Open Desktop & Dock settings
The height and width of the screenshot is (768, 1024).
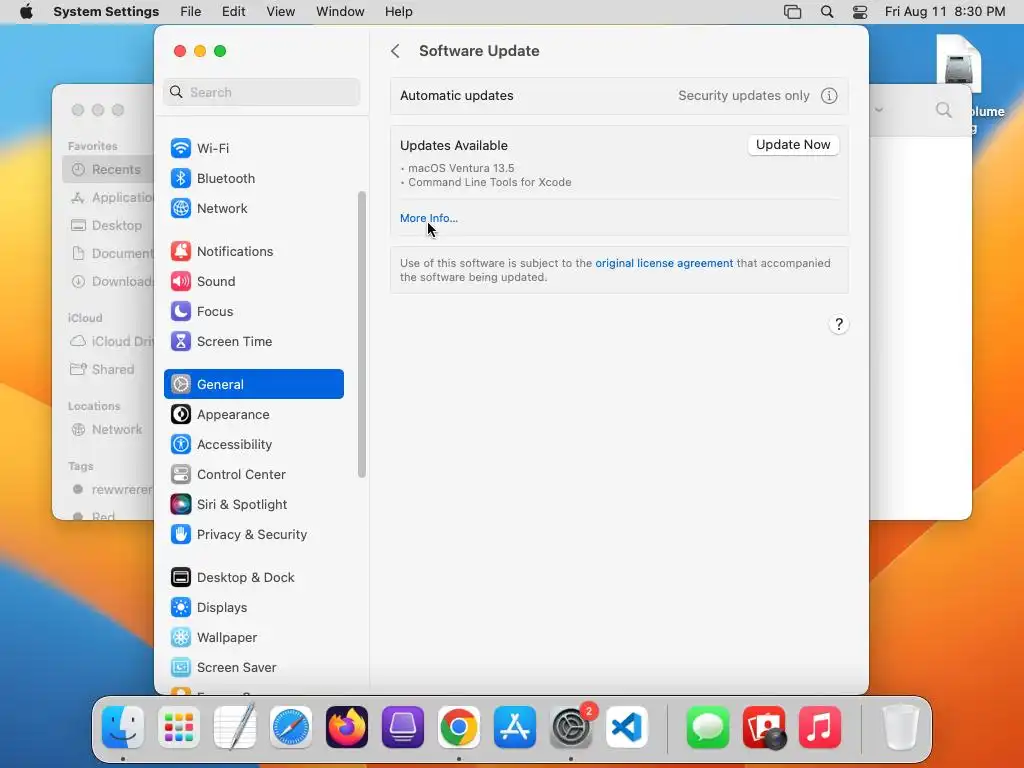pos(253,578)
